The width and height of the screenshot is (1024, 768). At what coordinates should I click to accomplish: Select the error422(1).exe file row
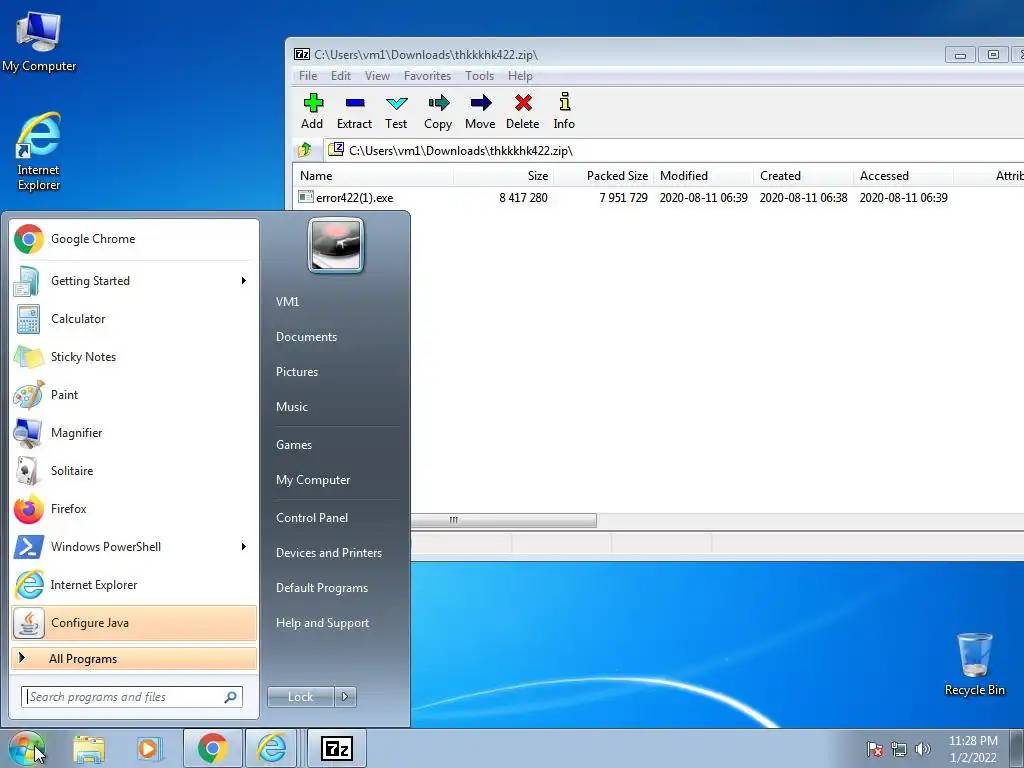(660, 198)
